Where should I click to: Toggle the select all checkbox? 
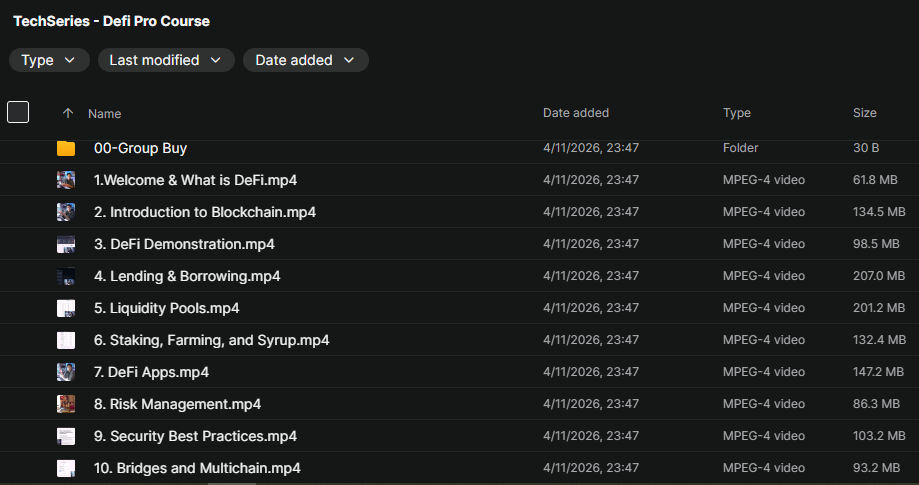coord(18,112)
